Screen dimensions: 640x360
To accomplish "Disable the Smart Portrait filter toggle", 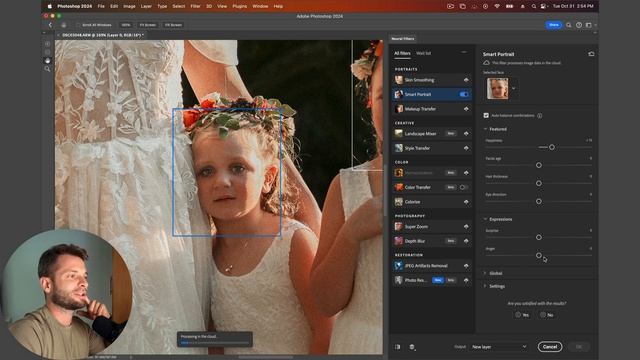I will [x=464, y=94].
